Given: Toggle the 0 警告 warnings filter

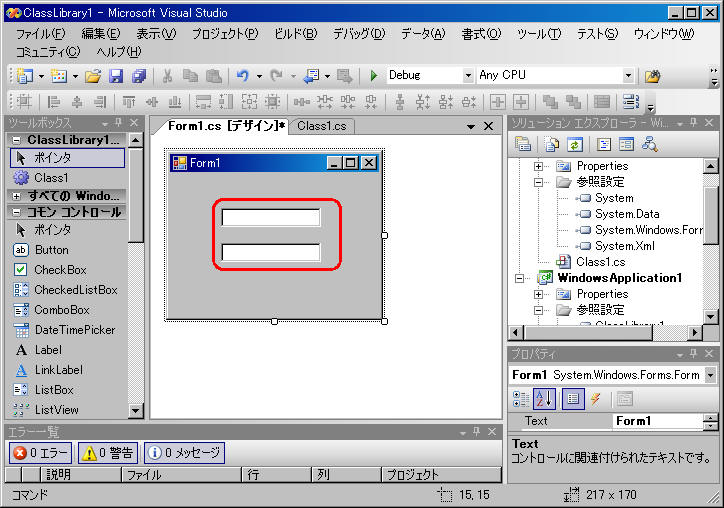Looking at the screenshot, I should (x=108, y=453).
